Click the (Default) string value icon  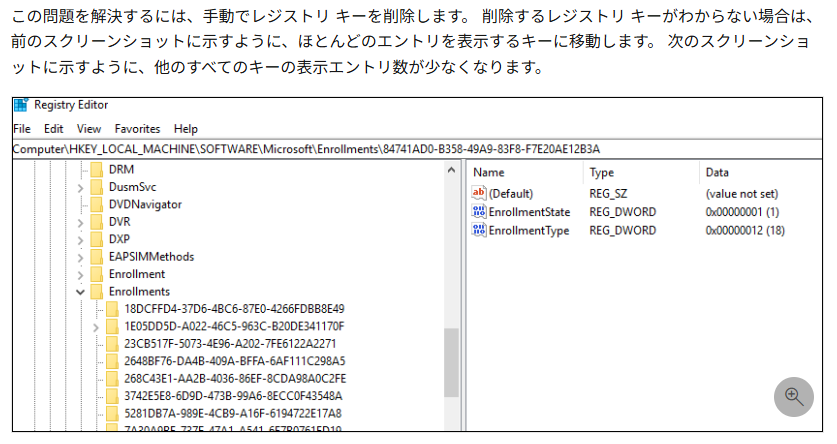[x=479, y=193]
